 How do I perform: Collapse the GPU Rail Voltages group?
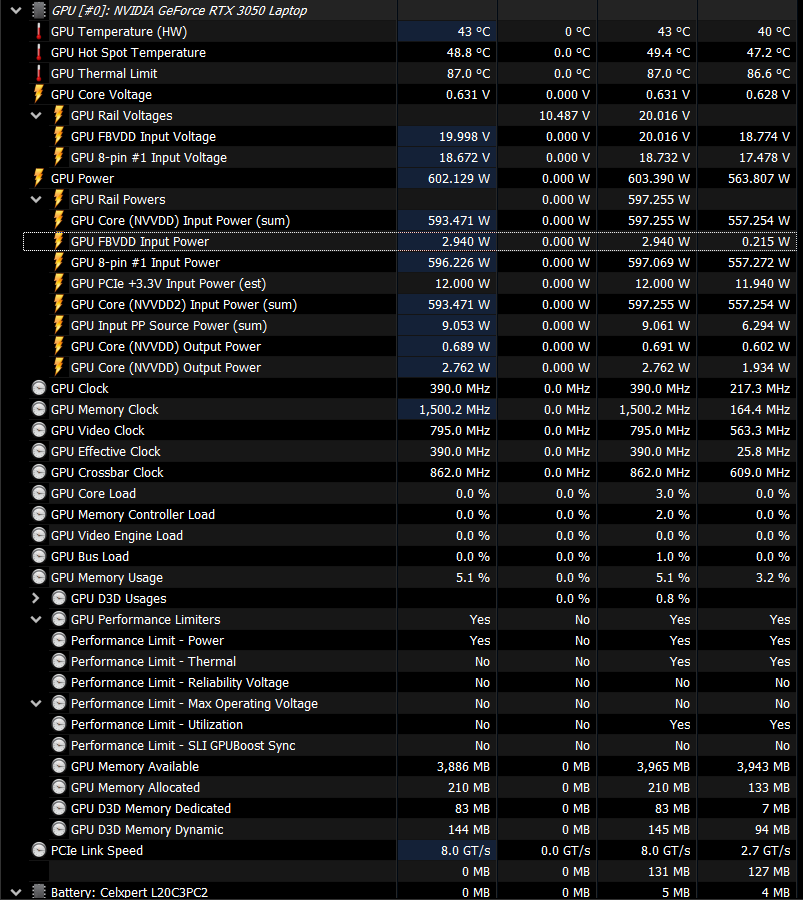point(37,116)
